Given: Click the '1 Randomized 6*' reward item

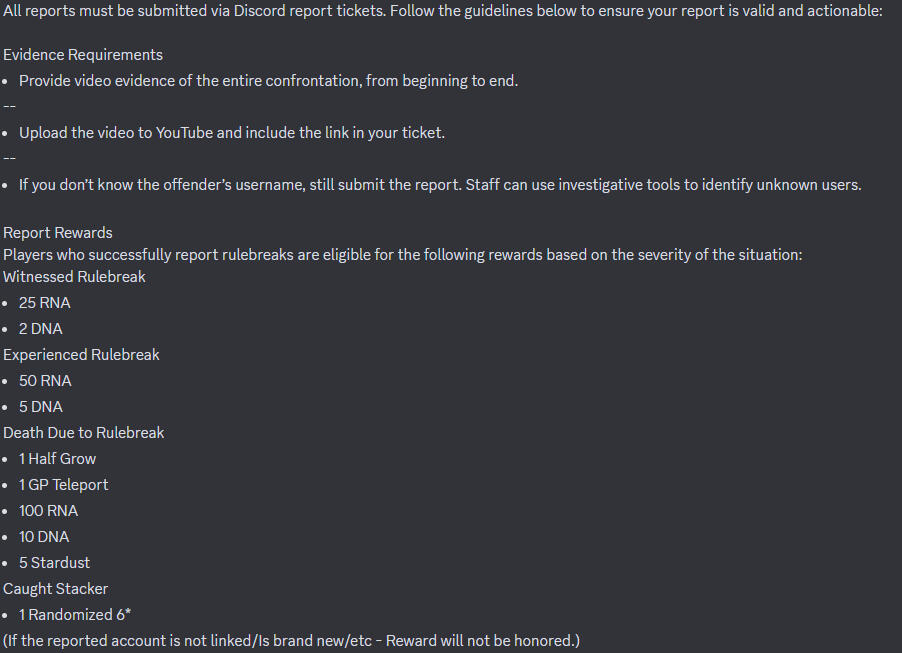Looking at the screenshot, I should (75, 614).
